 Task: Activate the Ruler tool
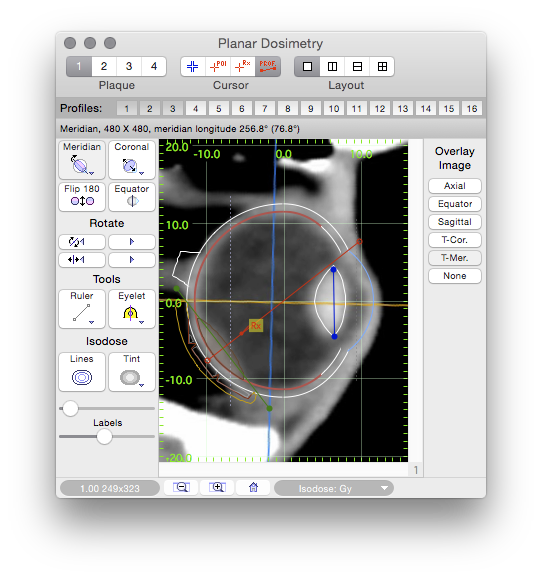pyautogui.click(x=82, y=309)
